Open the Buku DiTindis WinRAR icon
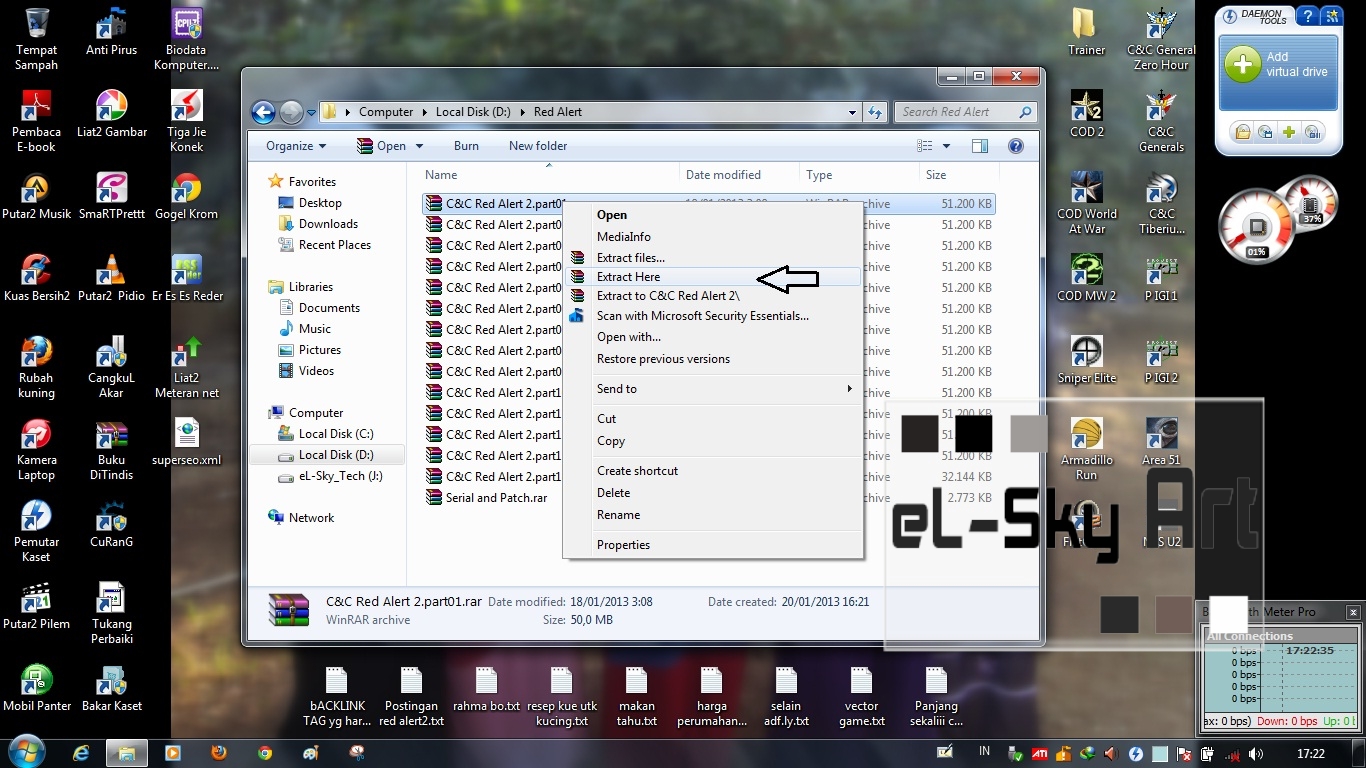The height and width of the screenshot is (768, 1366). [111, 449]
